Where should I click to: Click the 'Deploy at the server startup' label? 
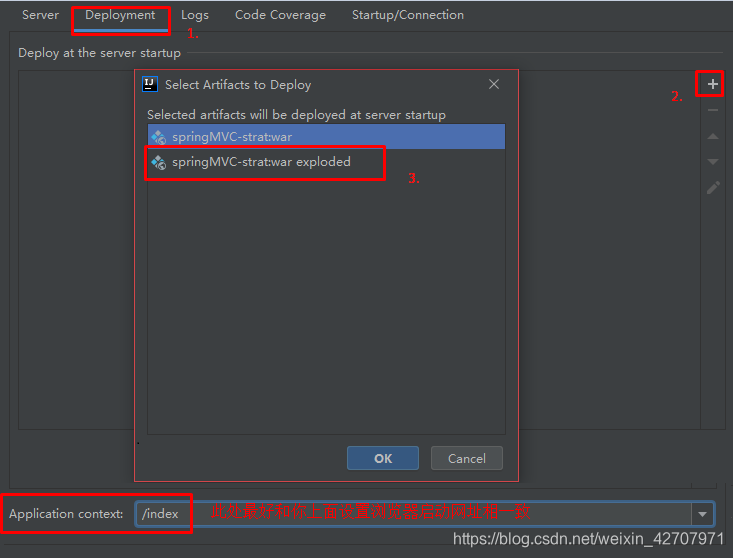click(x=100, y=53)
